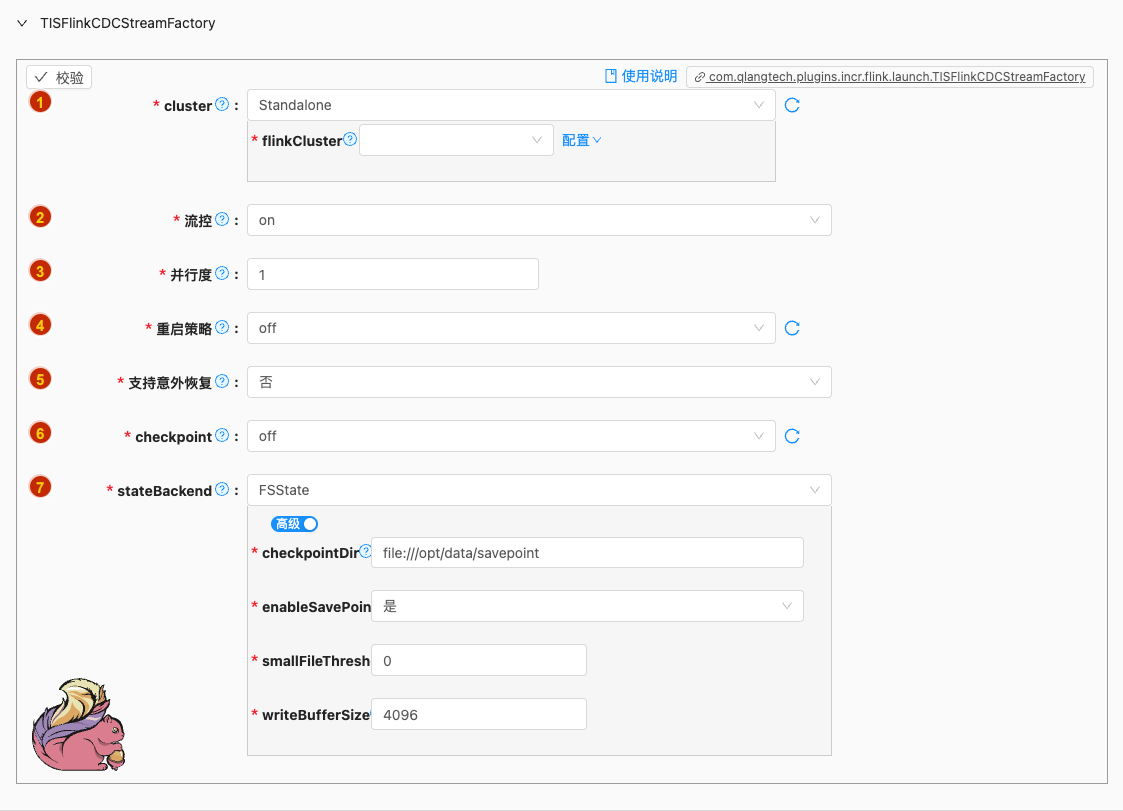Toggle the 高级 advanced switch

point(294,524)
